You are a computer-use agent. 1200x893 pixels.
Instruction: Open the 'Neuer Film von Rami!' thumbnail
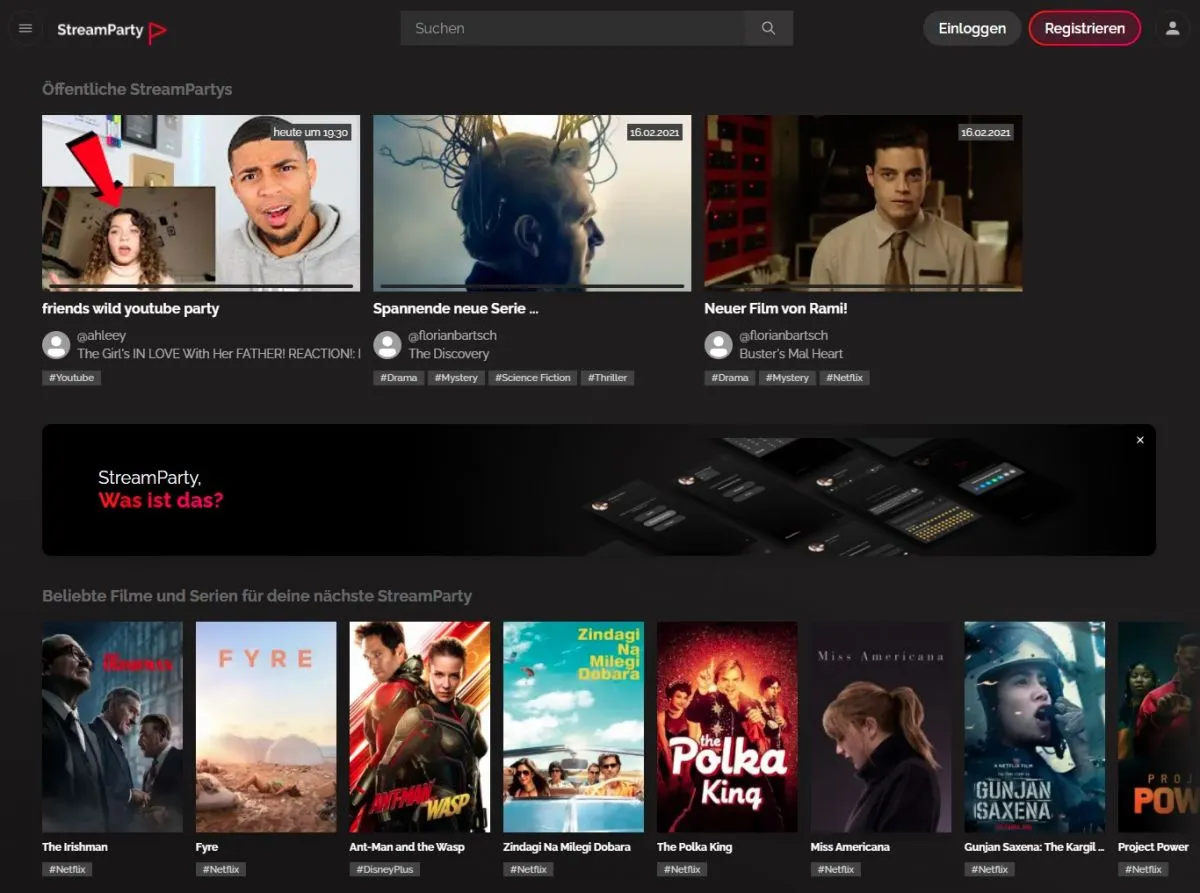(x=863, y=203)
